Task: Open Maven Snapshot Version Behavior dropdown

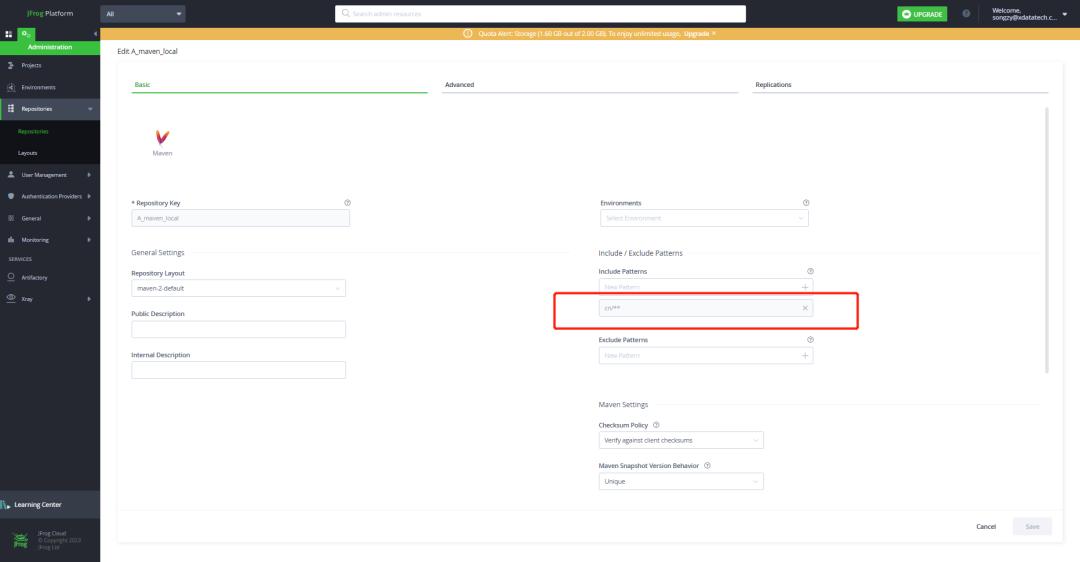Action: click(x=680, y=482)
